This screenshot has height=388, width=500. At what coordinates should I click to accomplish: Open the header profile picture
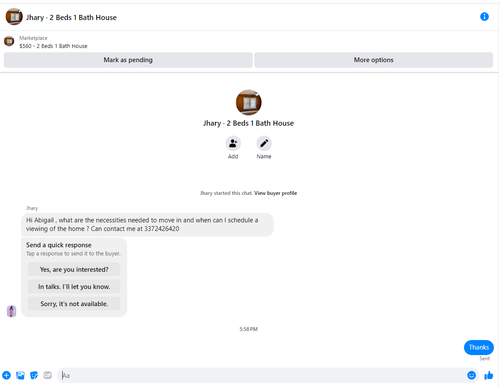click(14, 17)
